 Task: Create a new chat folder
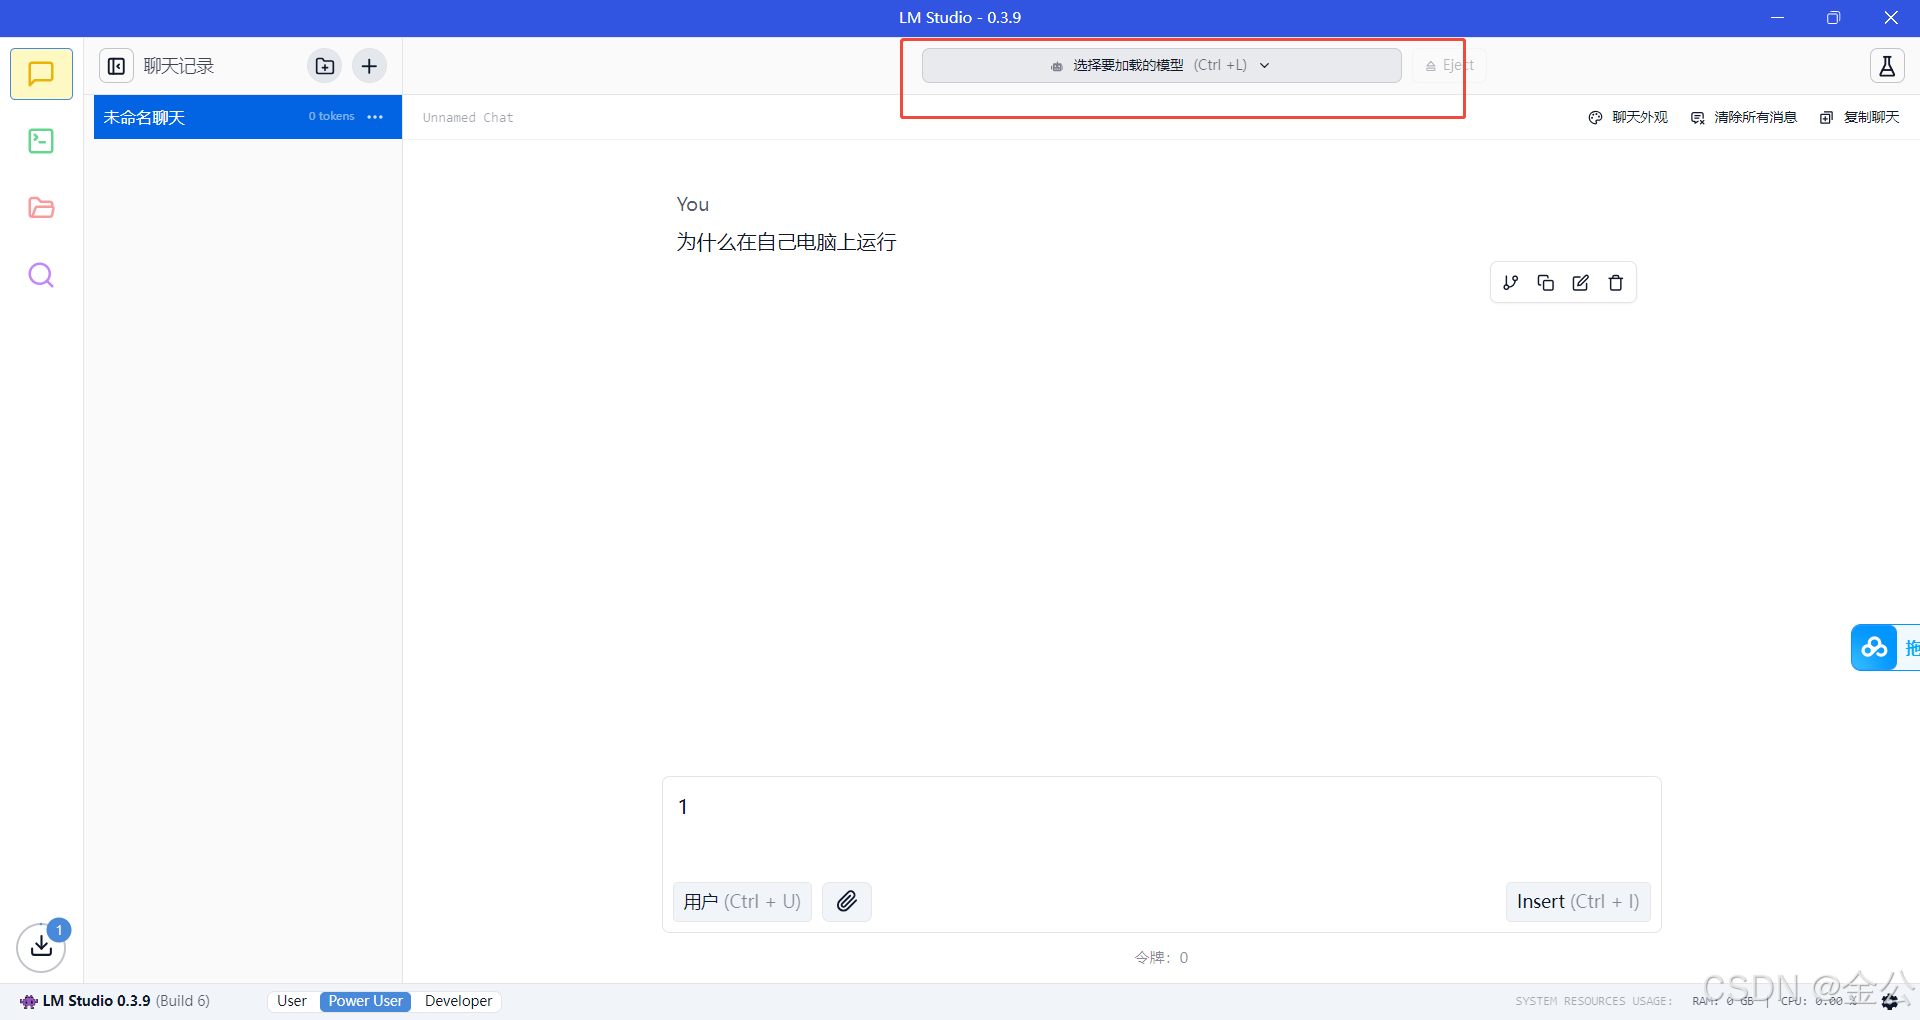click(x=325, y=66)
